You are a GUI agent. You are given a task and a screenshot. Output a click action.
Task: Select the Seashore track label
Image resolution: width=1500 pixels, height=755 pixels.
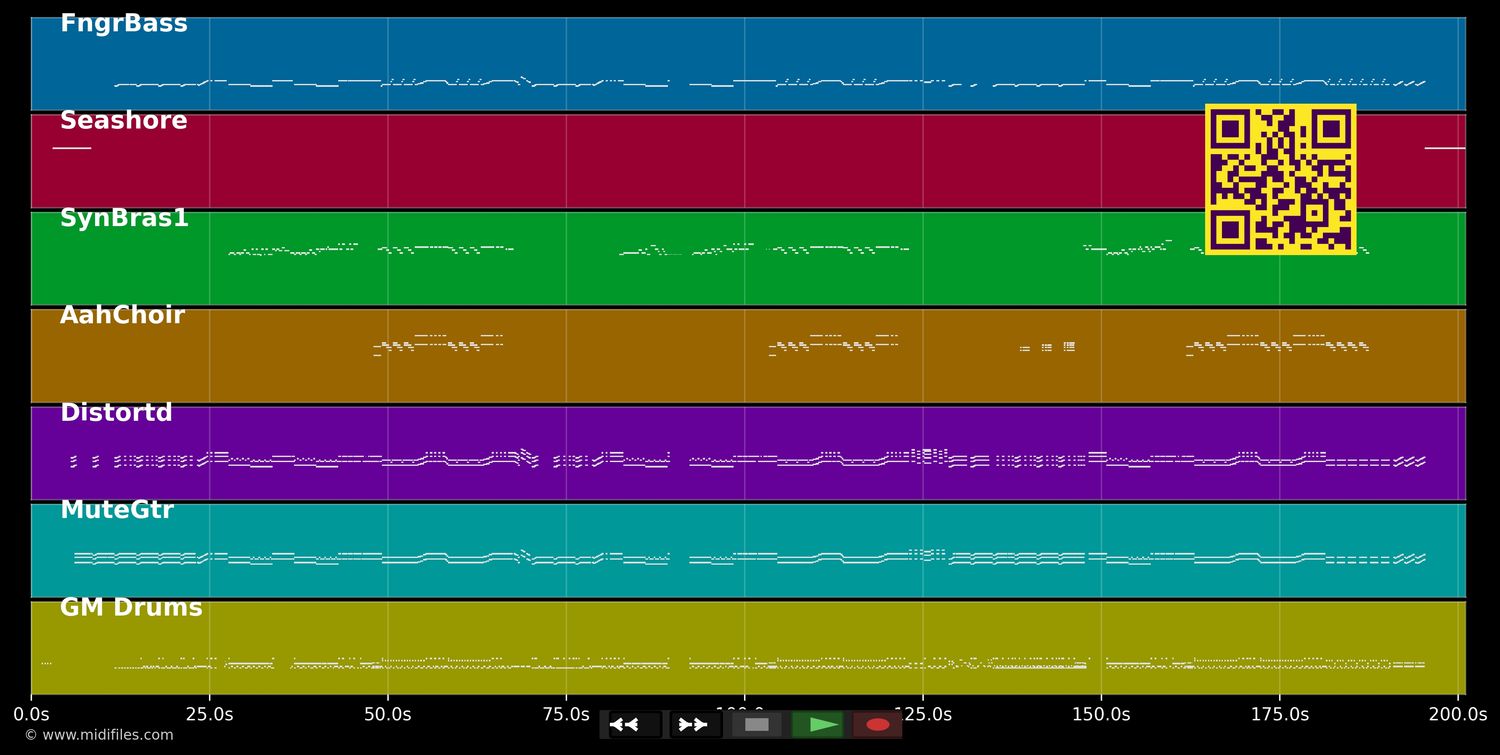(x=124, y=121)
